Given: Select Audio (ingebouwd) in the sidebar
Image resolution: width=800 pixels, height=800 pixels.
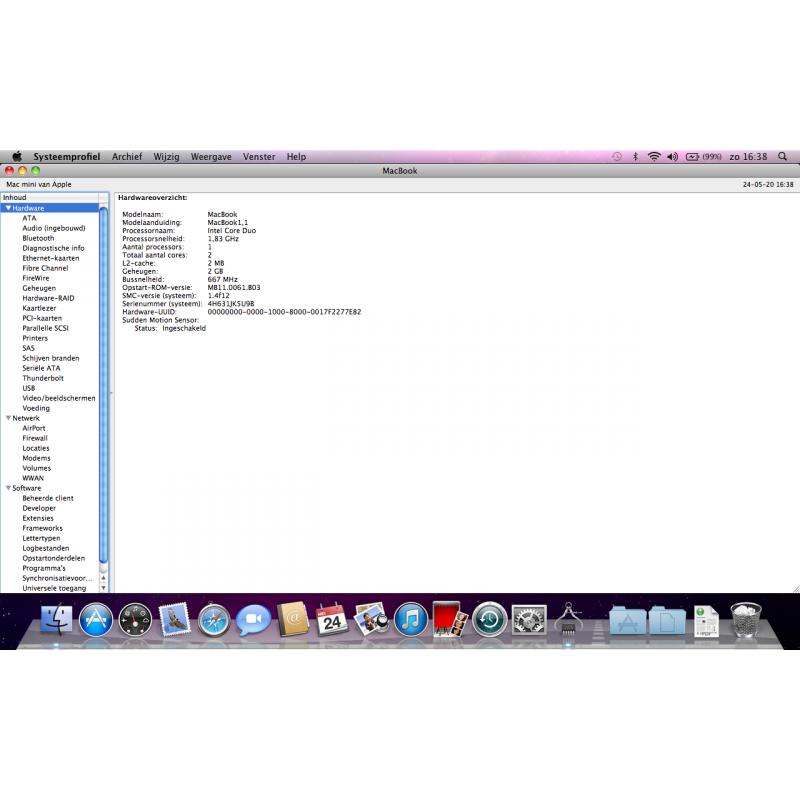Looking at the screenshot, I should point(54,228).
